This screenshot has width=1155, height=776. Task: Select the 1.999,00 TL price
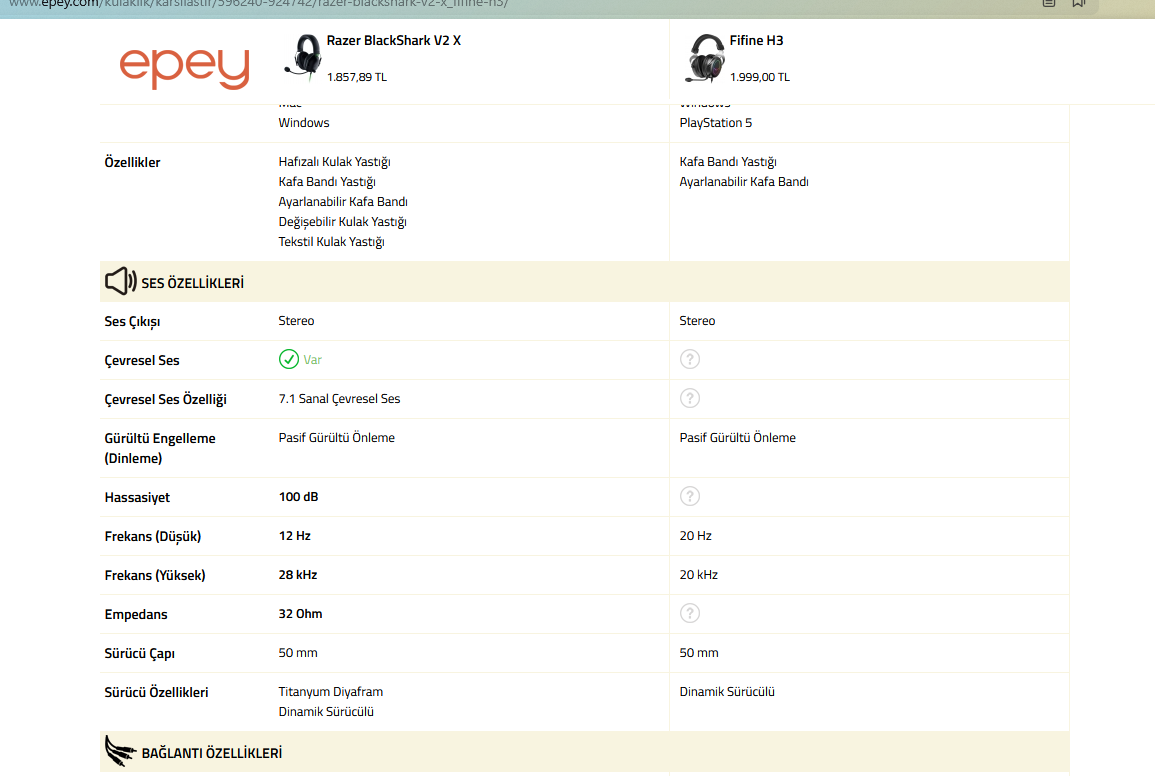point(759,77)
